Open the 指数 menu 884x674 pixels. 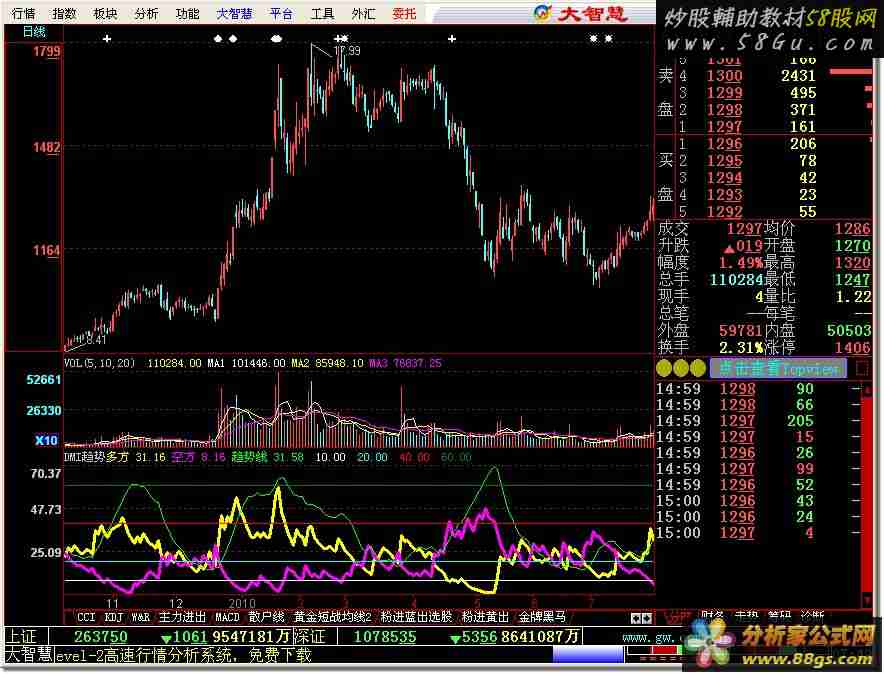click(64, 14)
